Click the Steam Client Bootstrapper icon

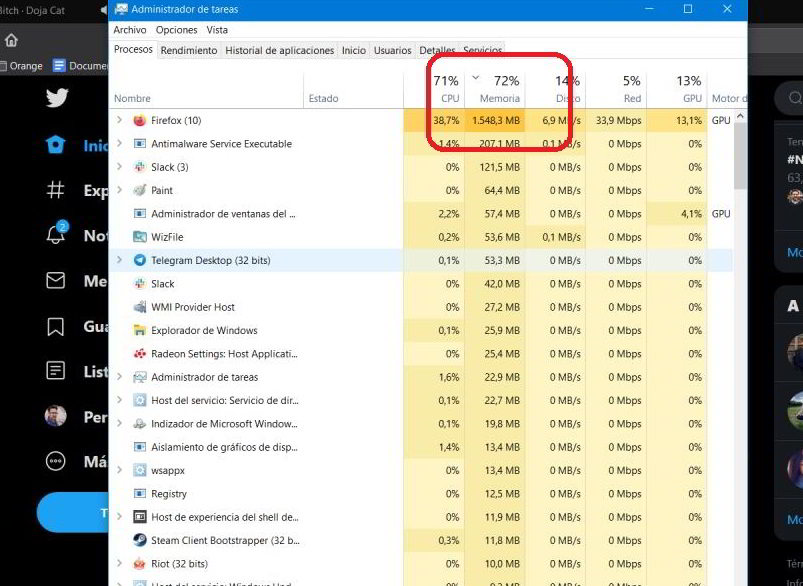point(140,541)
